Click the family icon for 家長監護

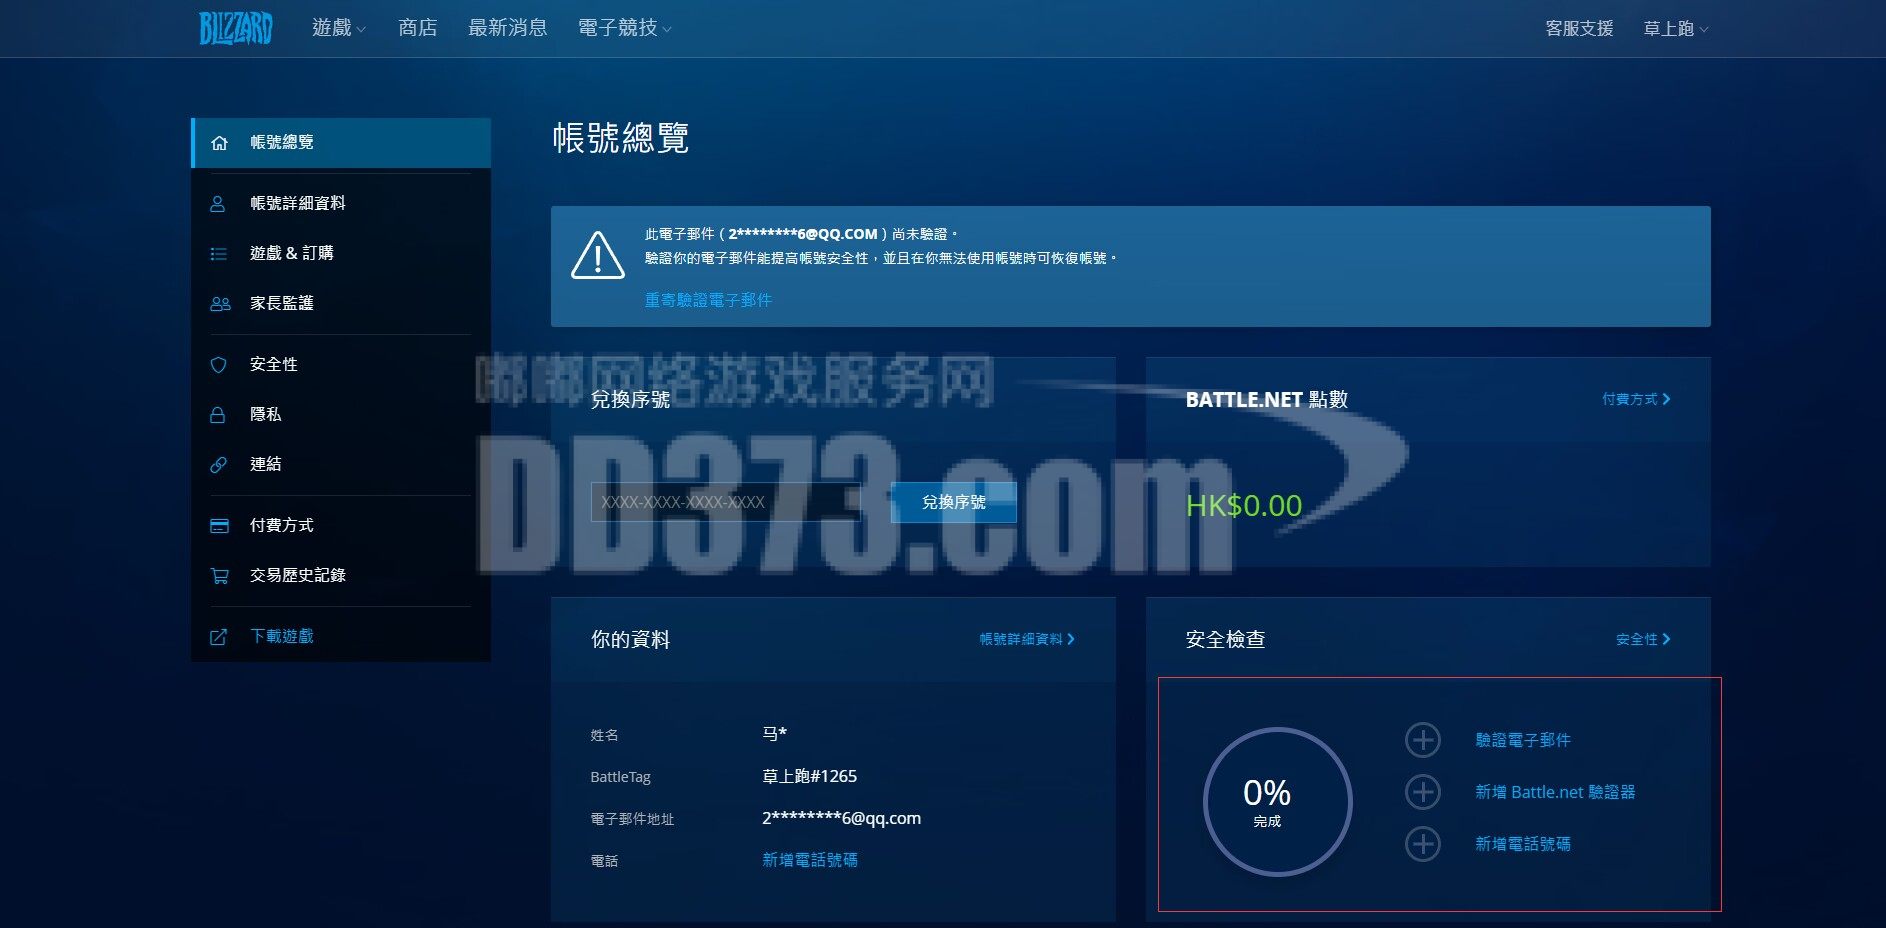[220, 304]
